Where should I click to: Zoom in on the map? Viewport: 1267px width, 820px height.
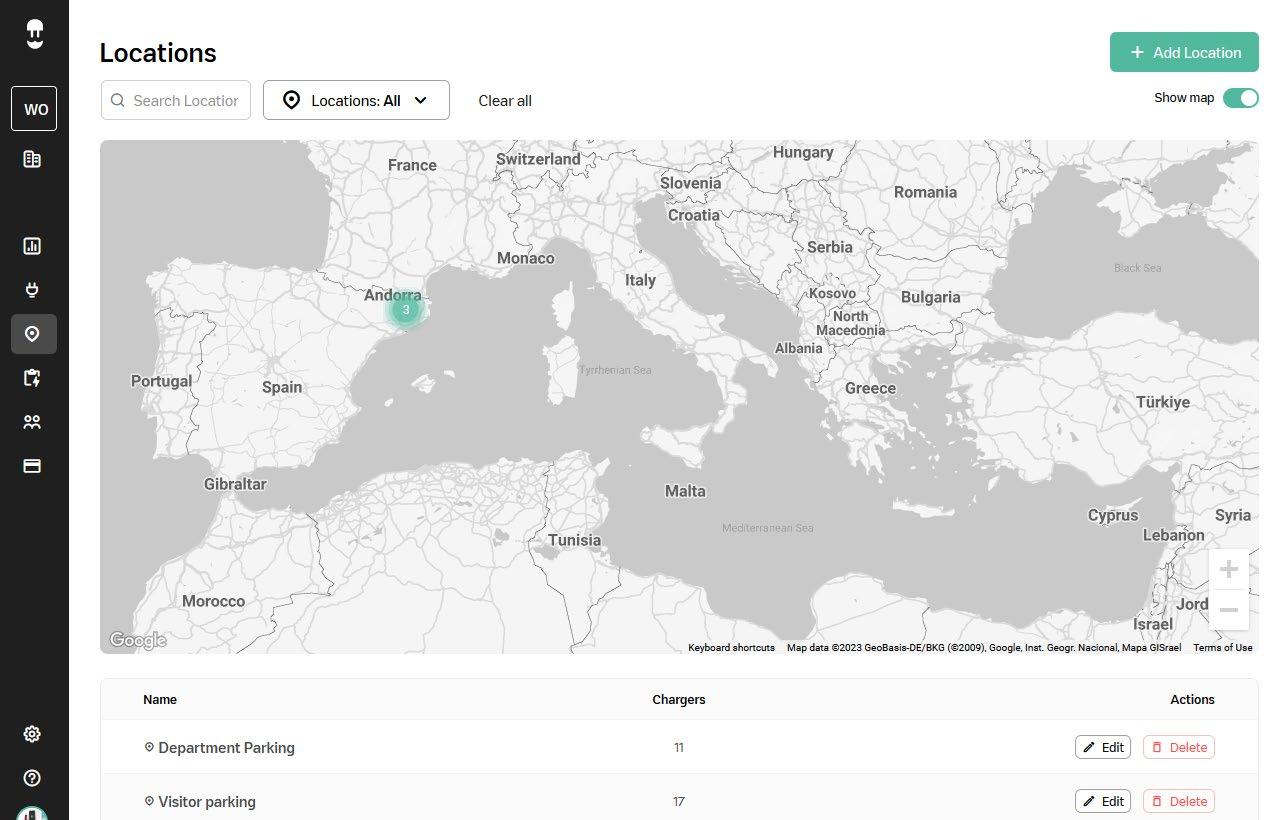click(1229, 570)
